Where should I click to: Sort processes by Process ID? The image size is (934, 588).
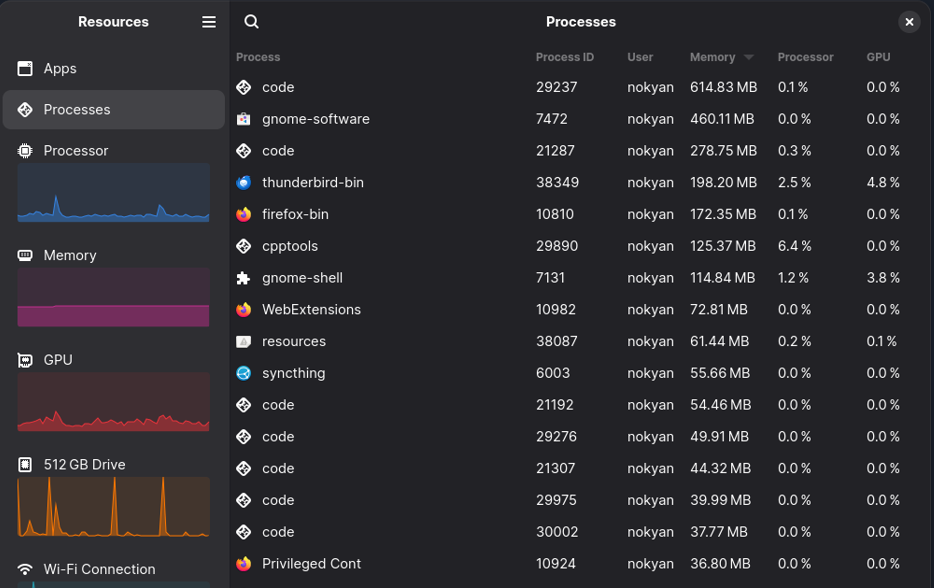click(565, 57)
